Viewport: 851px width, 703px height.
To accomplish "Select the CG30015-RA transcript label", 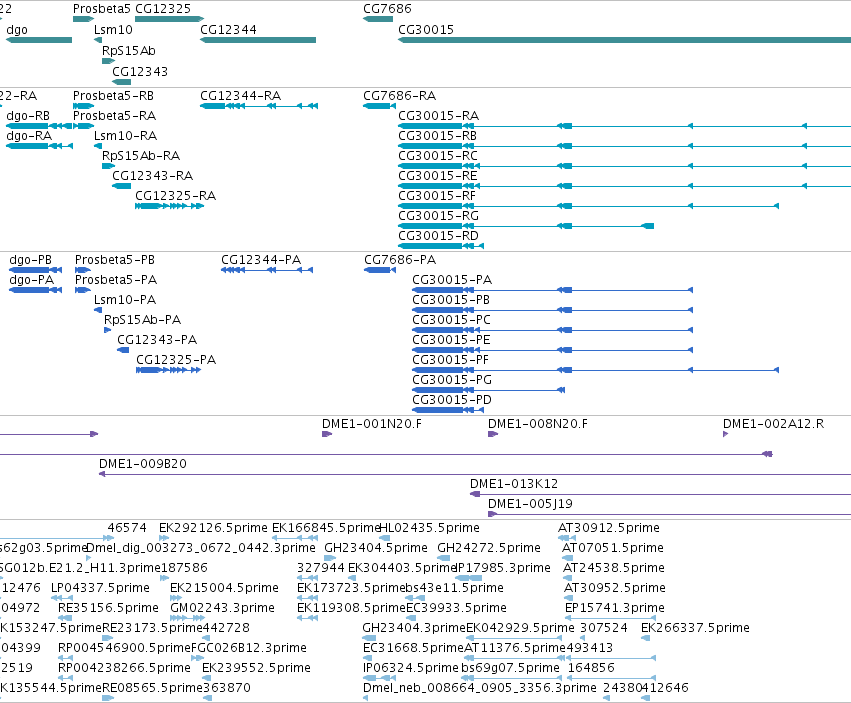I will (439, 116).
